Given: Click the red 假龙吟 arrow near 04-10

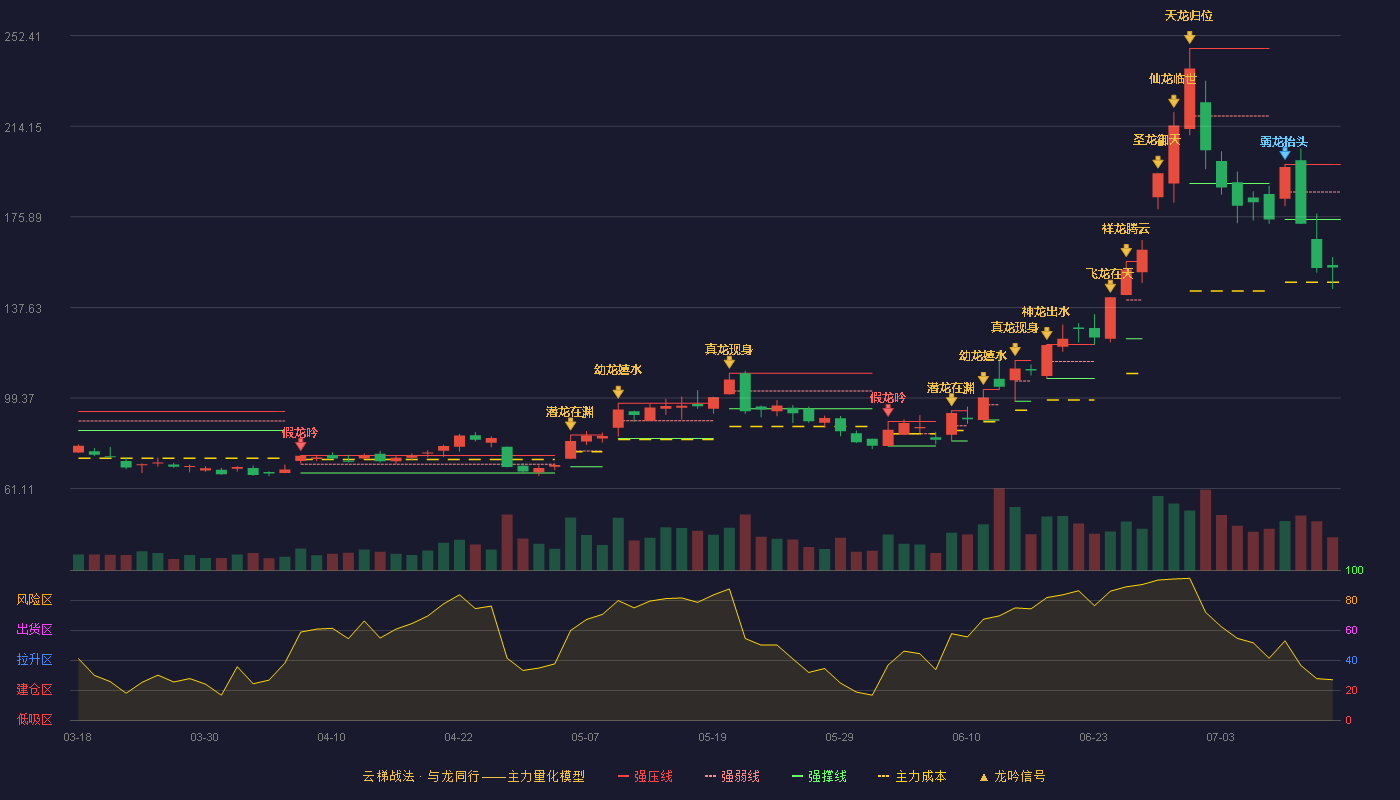Looking at the screenshot, I should pos(301,444).
